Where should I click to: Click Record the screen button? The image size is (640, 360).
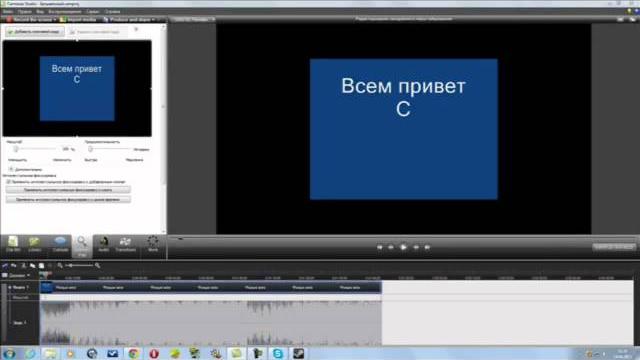point(30,19)
